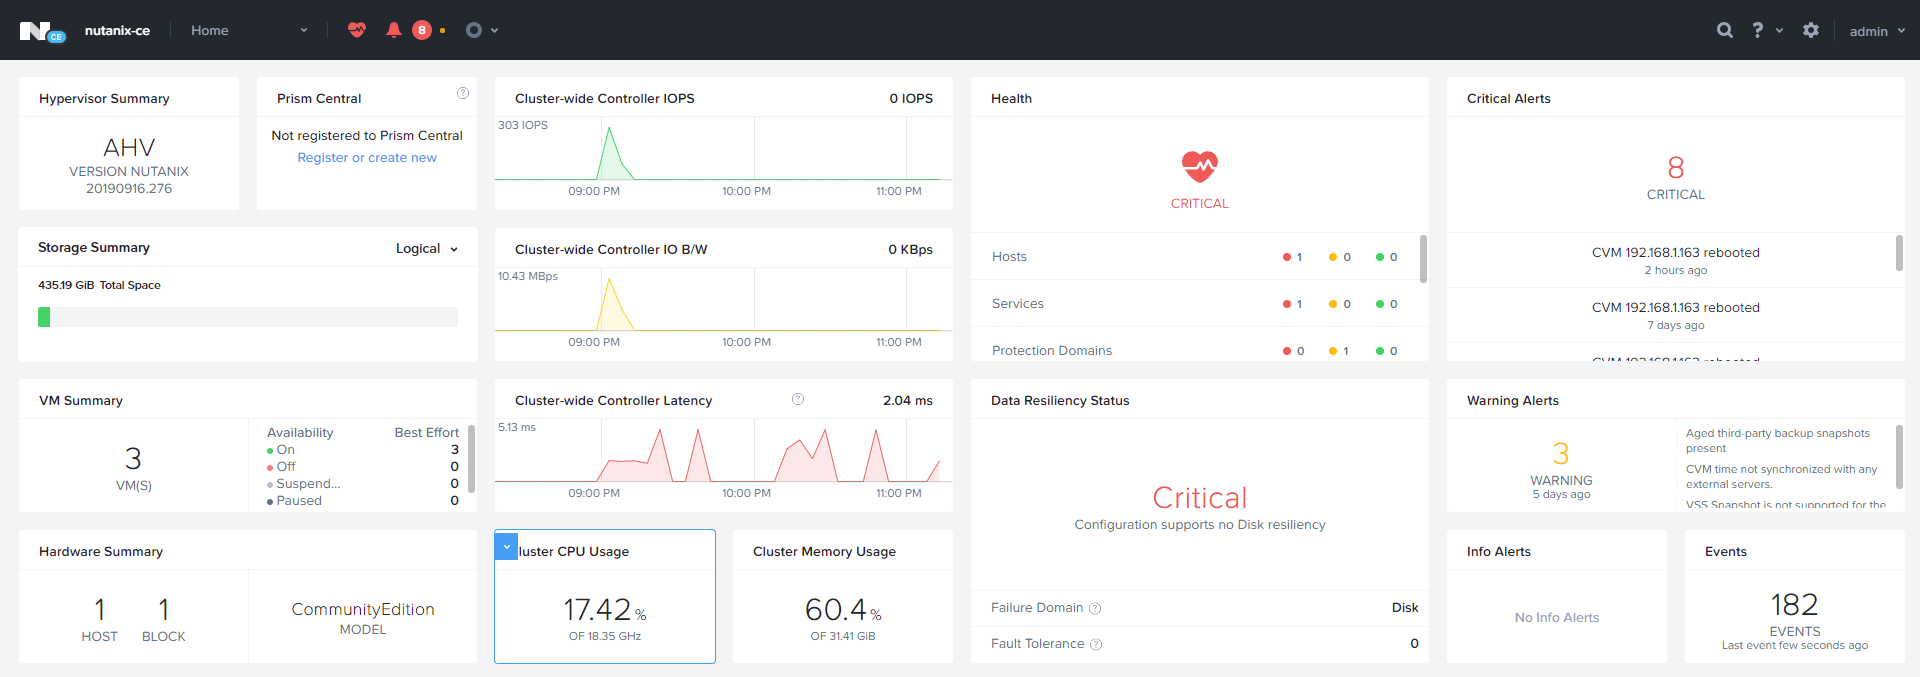Click the Prism Central help icon
1920x677 pixels.
point(463,93)
